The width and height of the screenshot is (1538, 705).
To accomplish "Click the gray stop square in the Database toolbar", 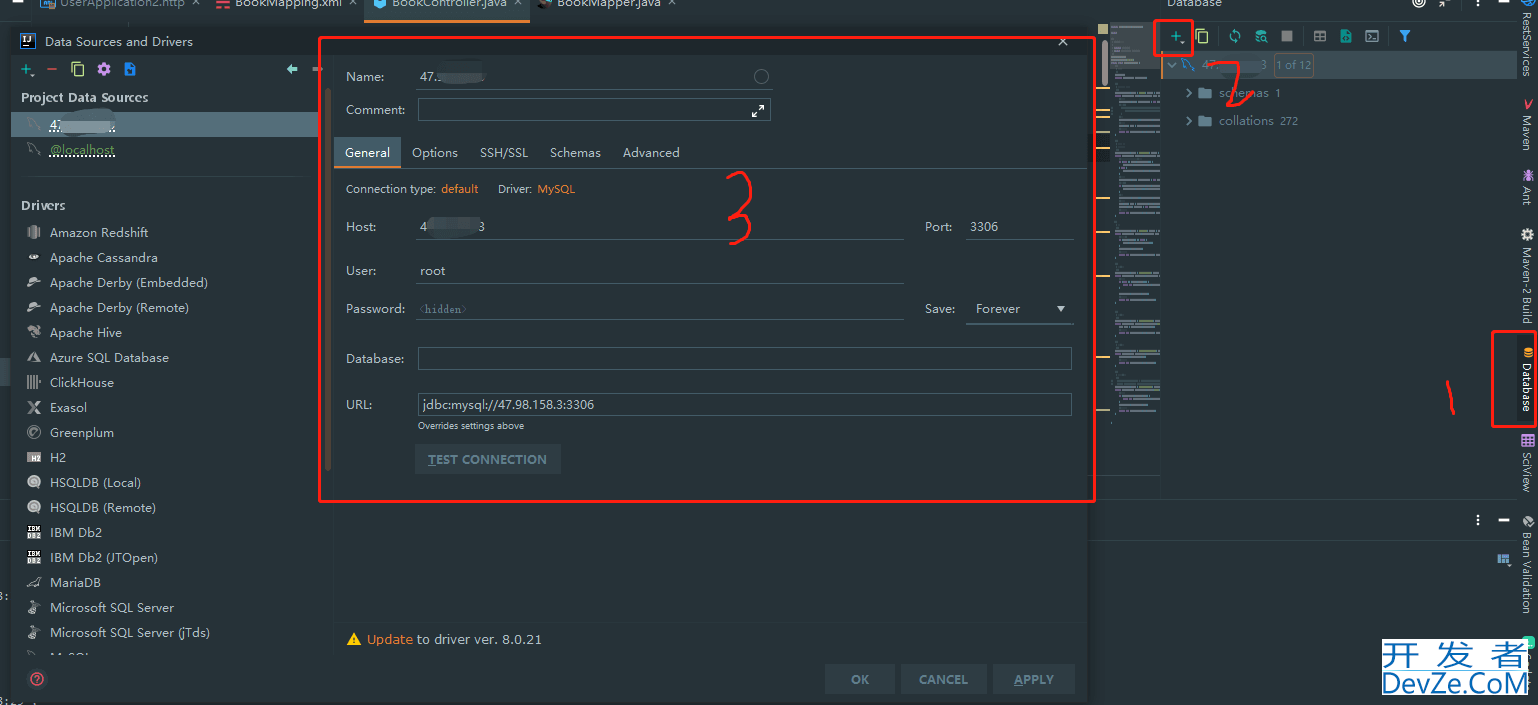I will [x=1287, y=36].
